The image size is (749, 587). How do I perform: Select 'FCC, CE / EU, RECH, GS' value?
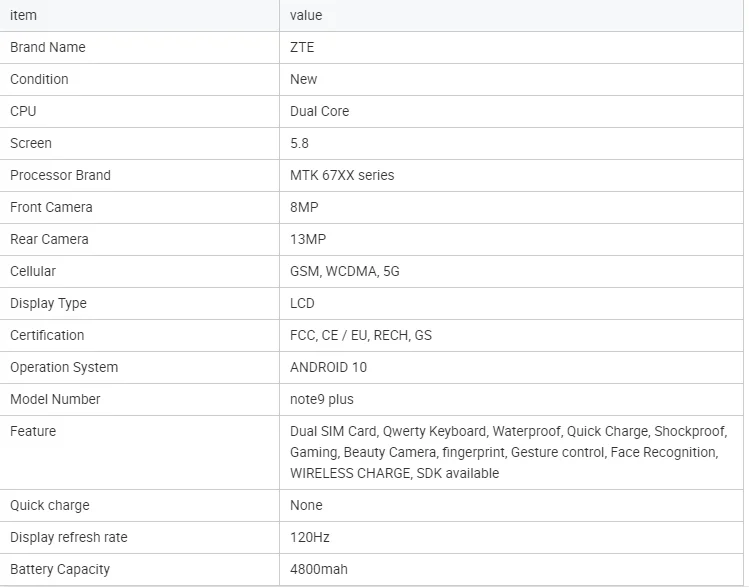(x=361, y=335)
